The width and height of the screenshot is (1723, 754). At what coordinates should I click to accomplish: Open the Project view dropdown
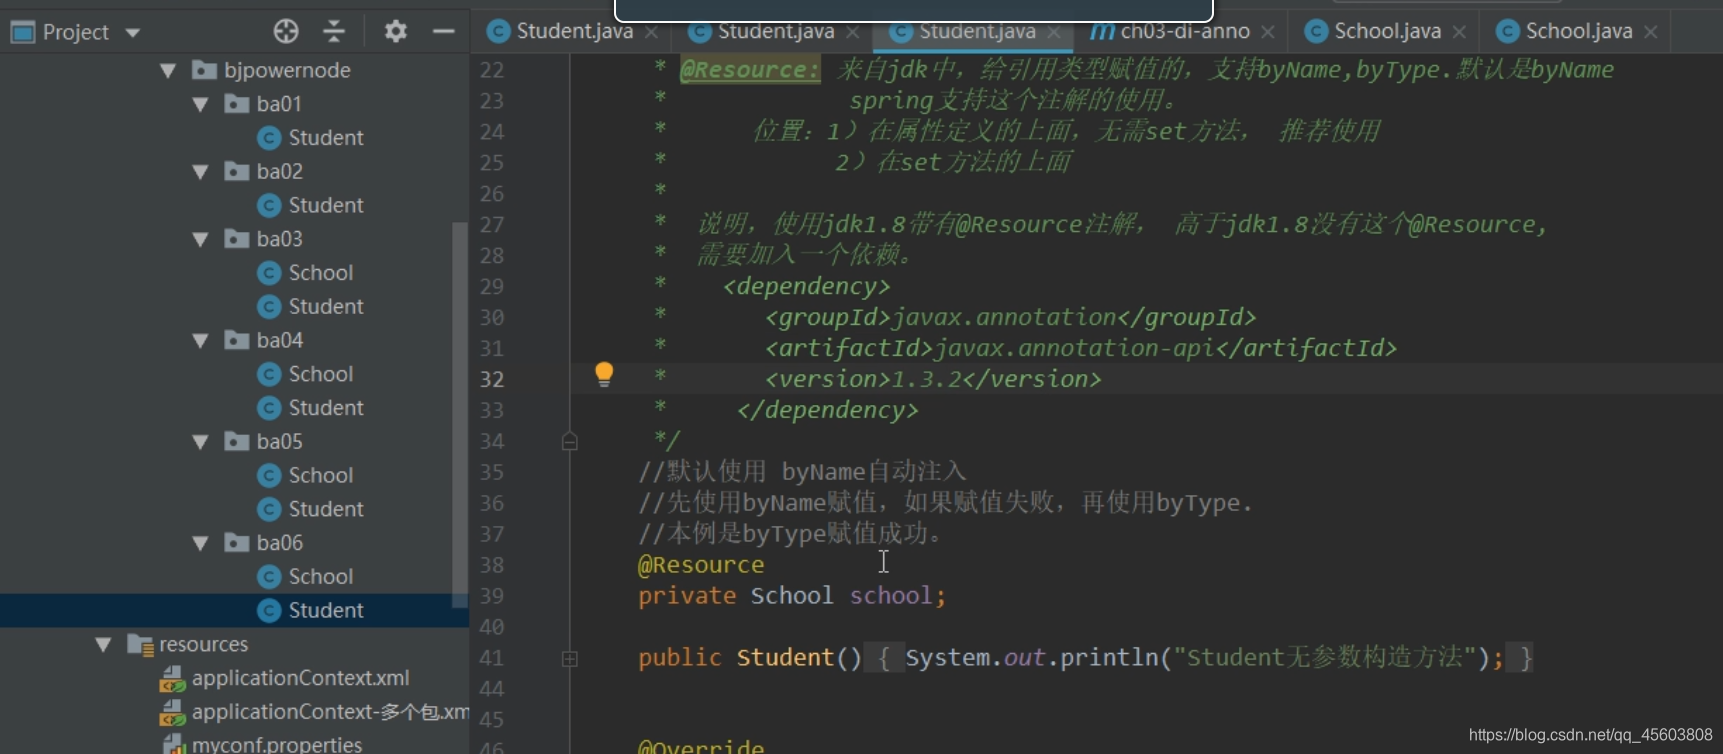pyautogui.click(x=133, y=33)
